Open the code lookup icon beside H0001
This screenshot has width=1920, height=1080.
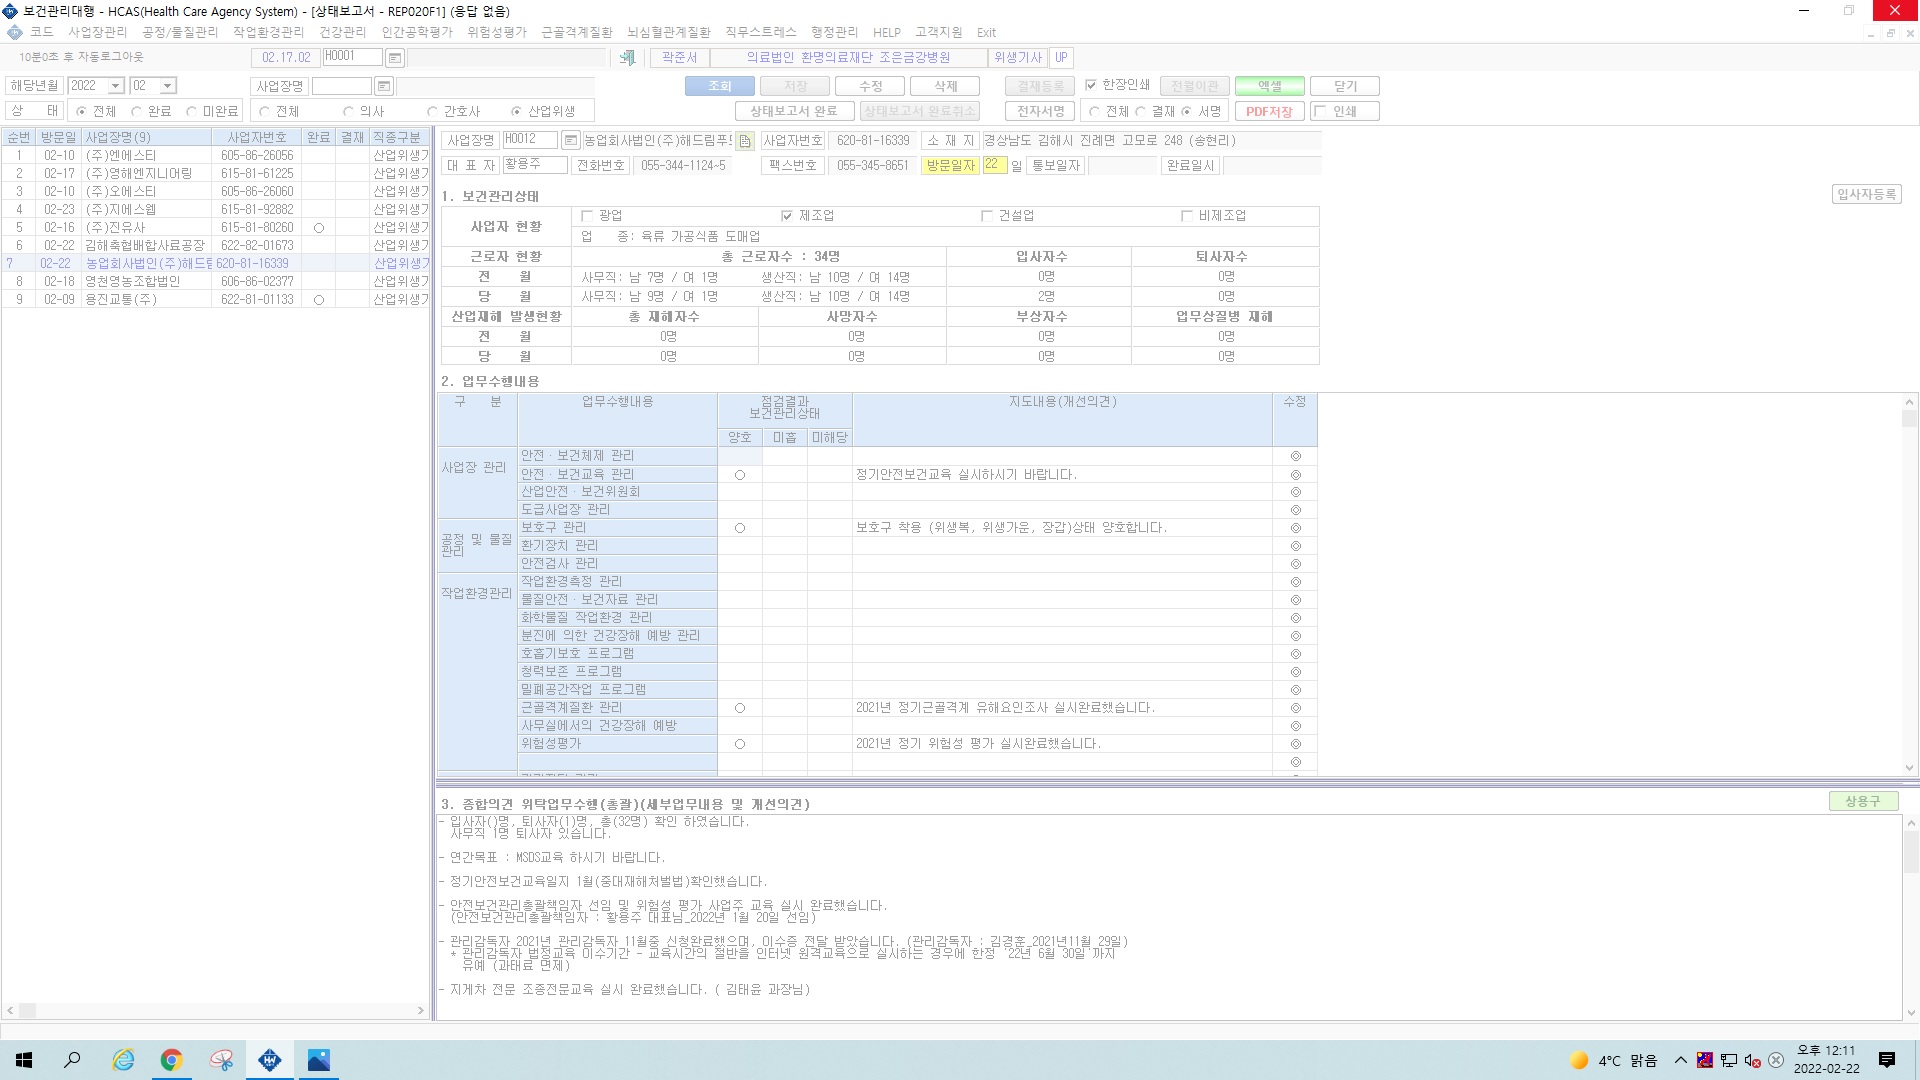click(395, 58)
